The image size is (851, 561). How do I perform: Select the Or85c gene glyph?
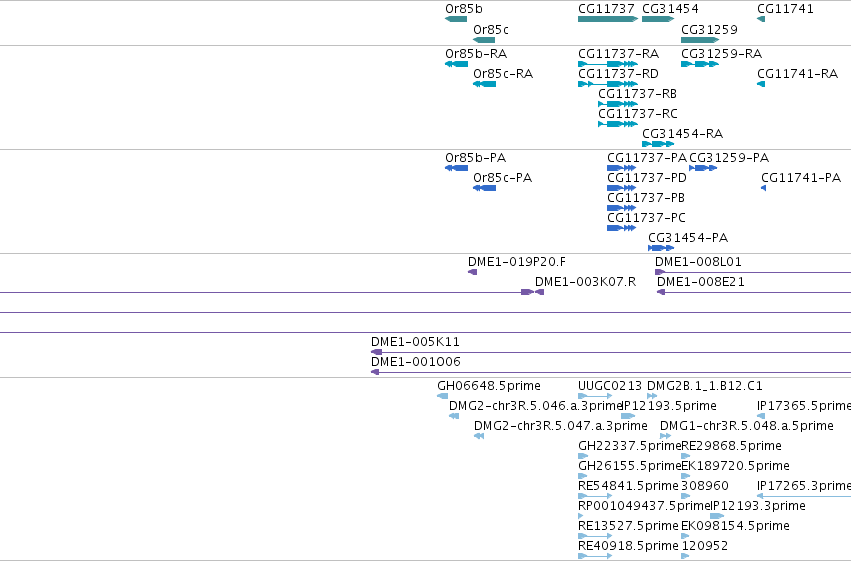(484, 40)
